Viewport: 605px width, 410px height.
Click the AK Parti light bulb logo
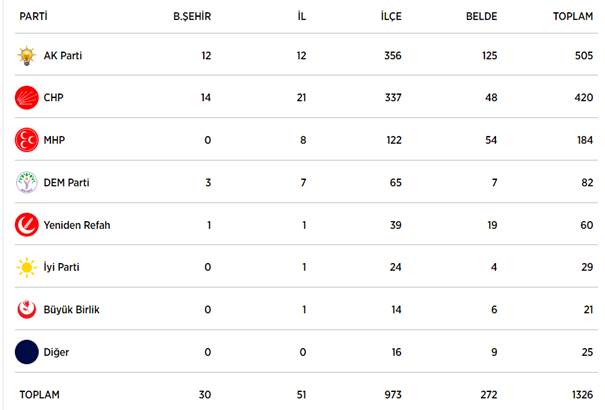27,56
